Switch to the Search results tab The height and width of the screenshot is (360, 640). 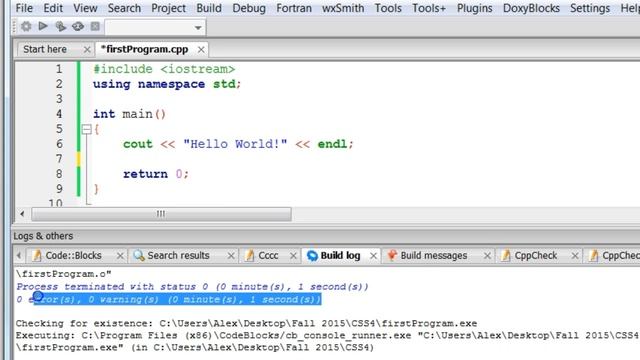(x=178, y=256)
